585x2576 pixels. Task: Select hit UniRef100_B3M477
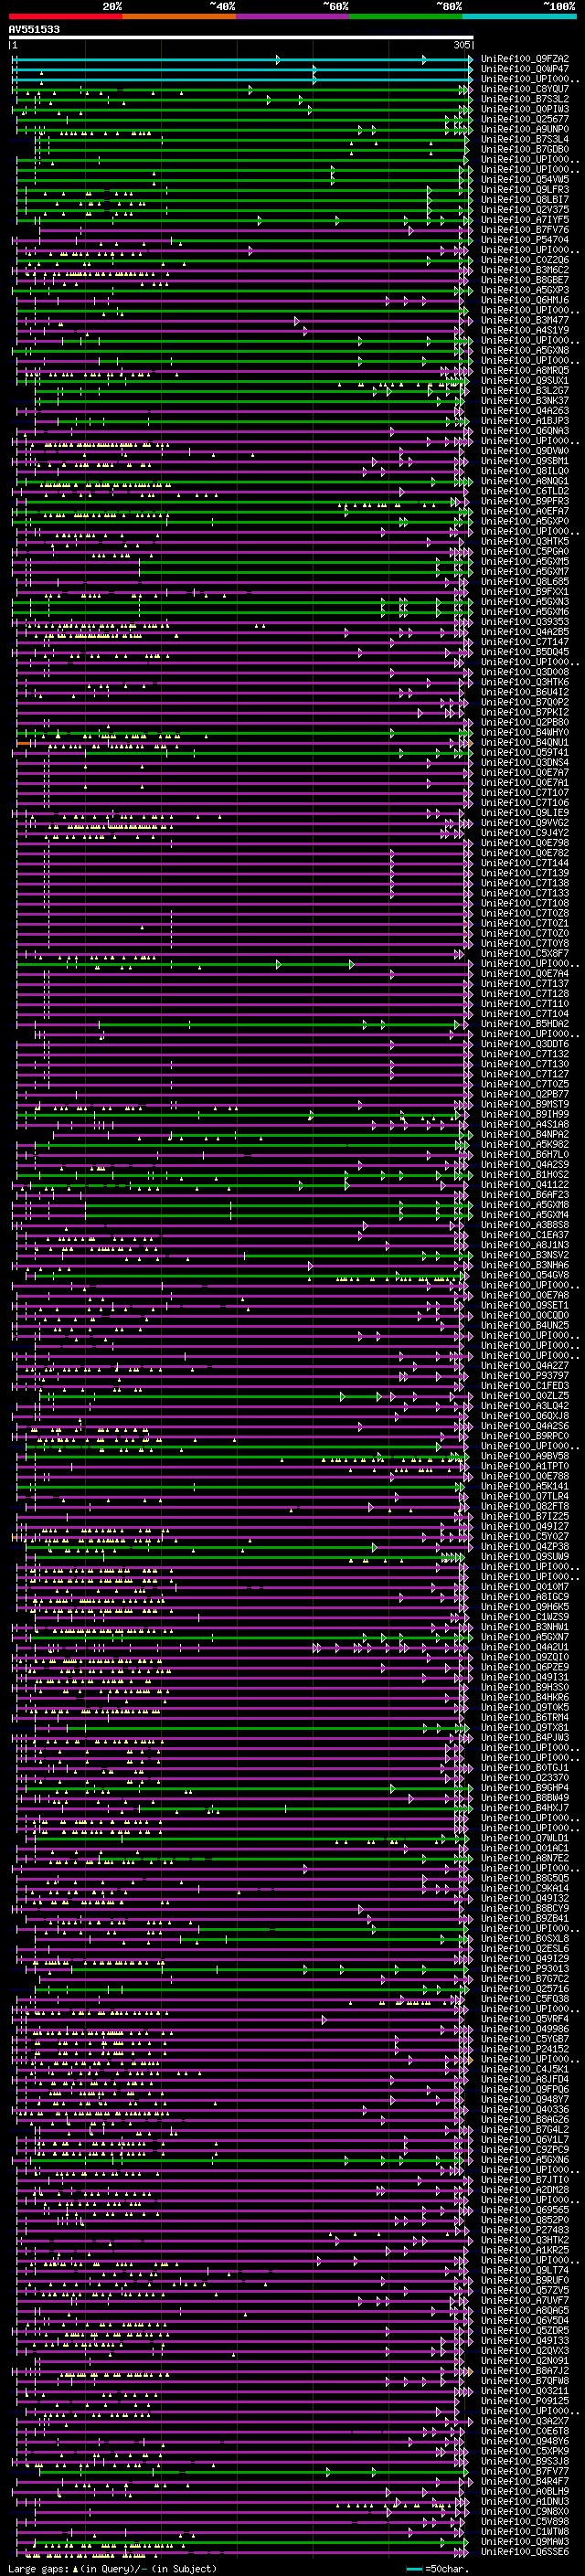(525, 320)
